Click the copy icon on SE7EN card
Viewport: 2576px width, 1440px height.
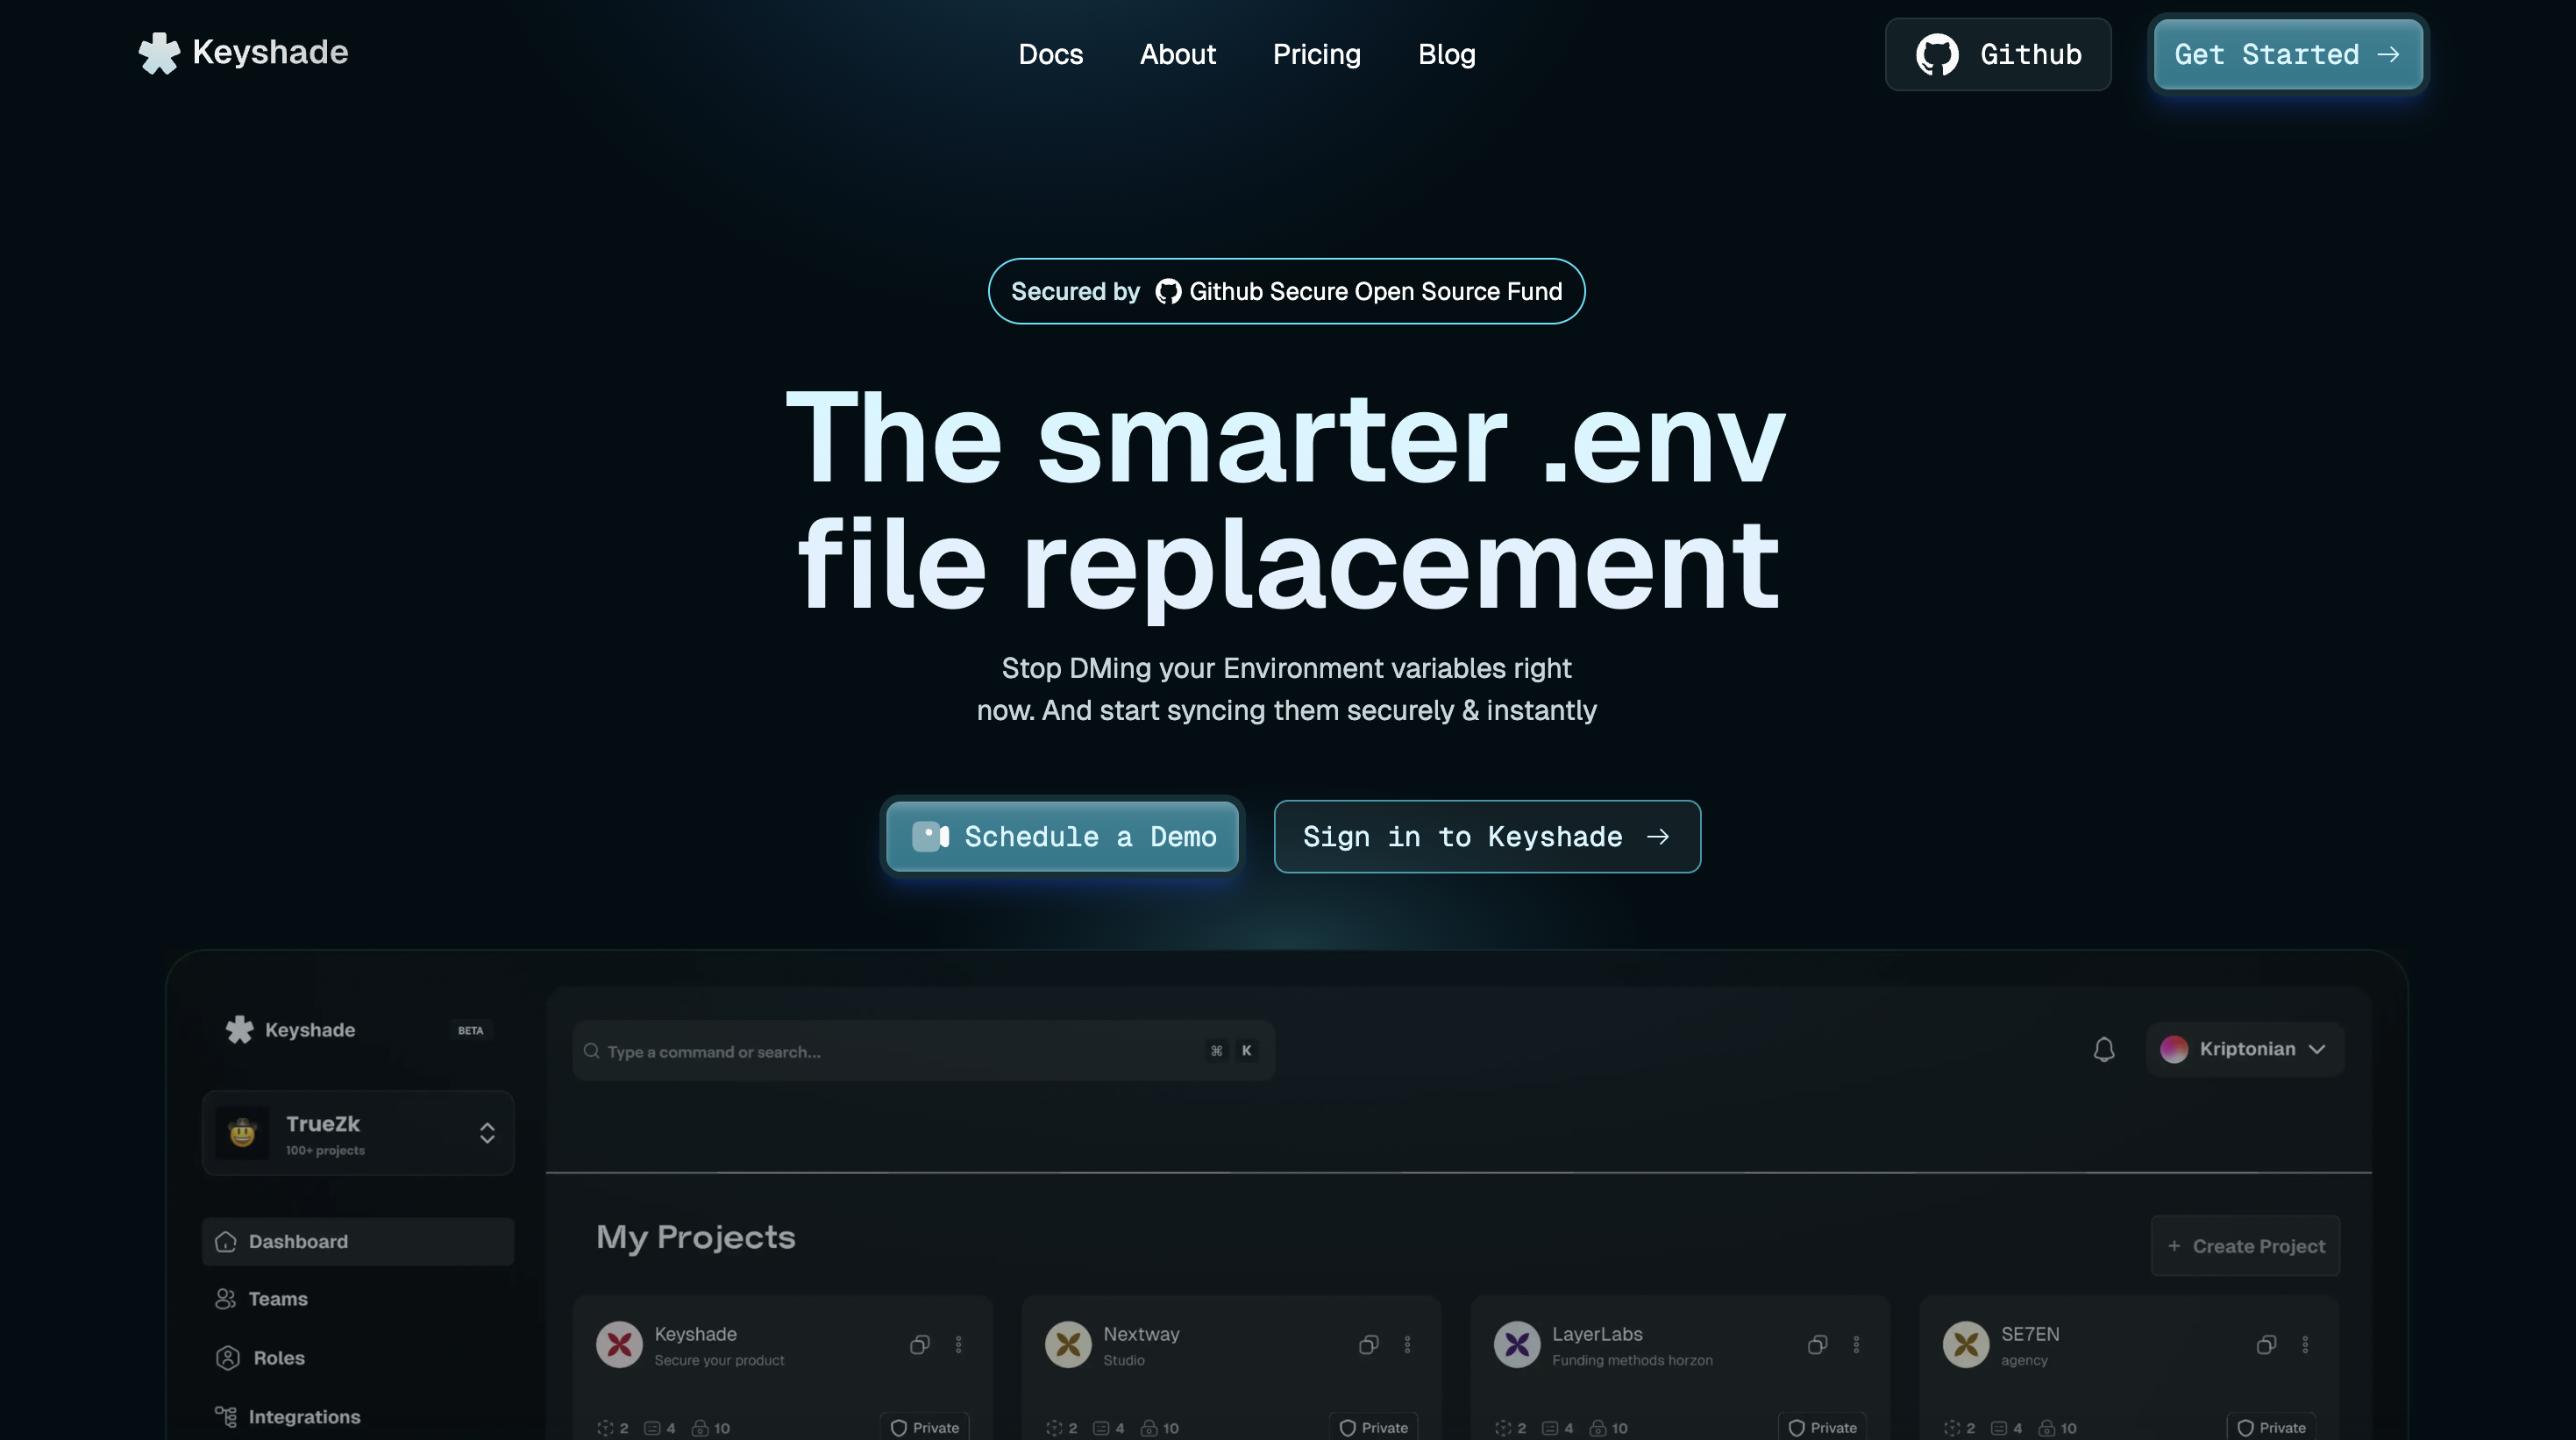click(2266, 1344)
